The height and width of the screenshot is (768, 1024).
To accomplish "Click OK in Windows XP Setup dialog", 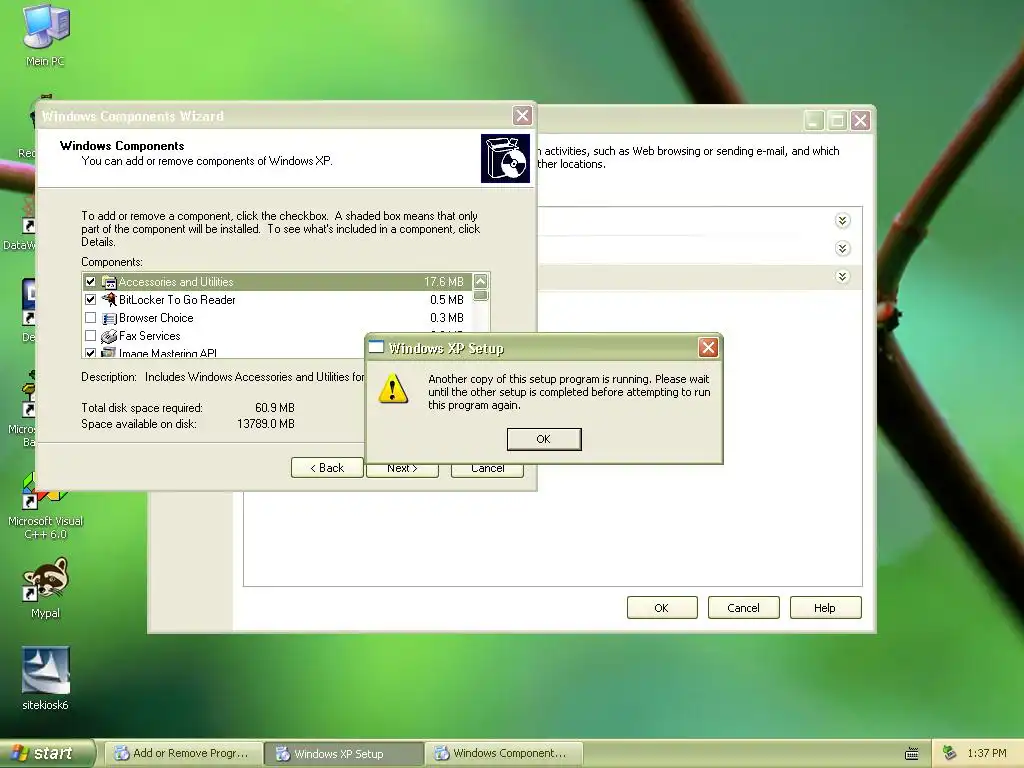I will click(543, 439).
